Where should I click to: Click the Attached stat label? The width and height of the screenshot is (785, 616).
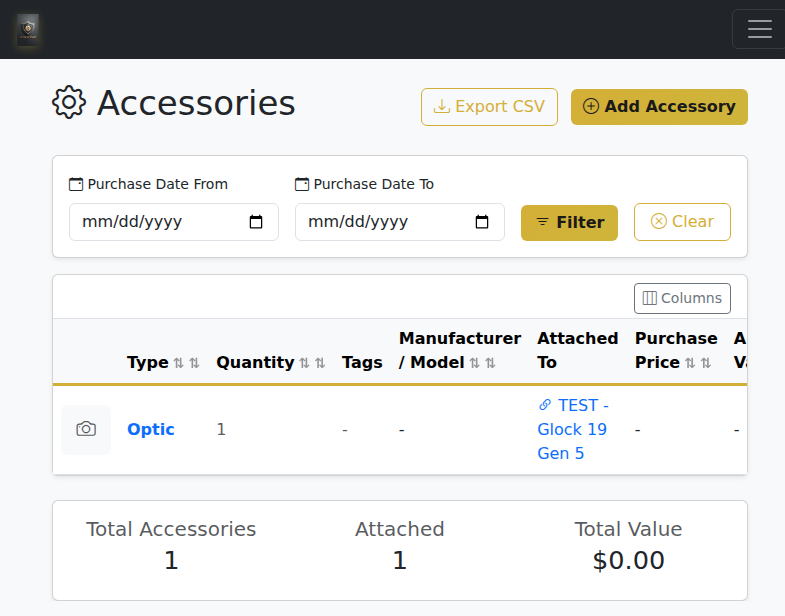[400, 529]
